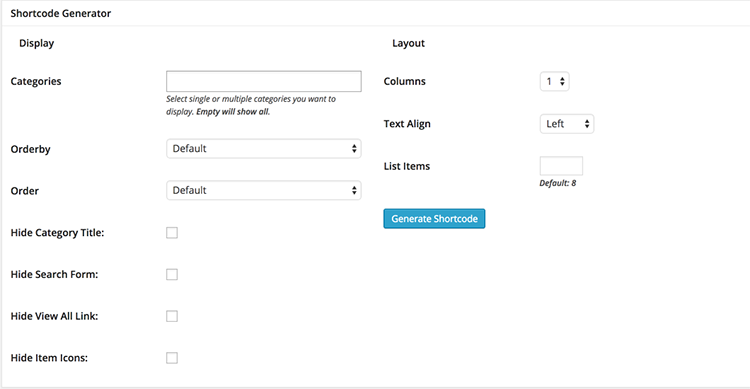Enable Hide View All Link checkbox
This screenshot has width=750, height=389.
pos(172,316)
